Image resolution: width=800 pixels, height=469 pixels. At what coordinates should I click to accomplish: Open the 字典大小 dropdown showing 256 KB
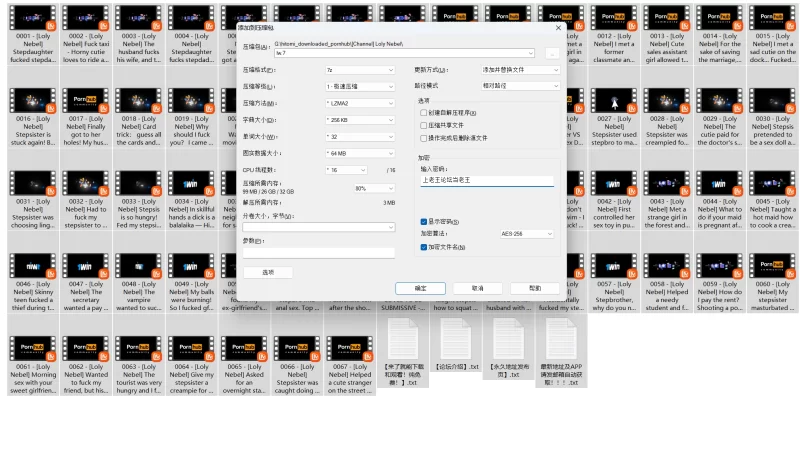[360, 120]
